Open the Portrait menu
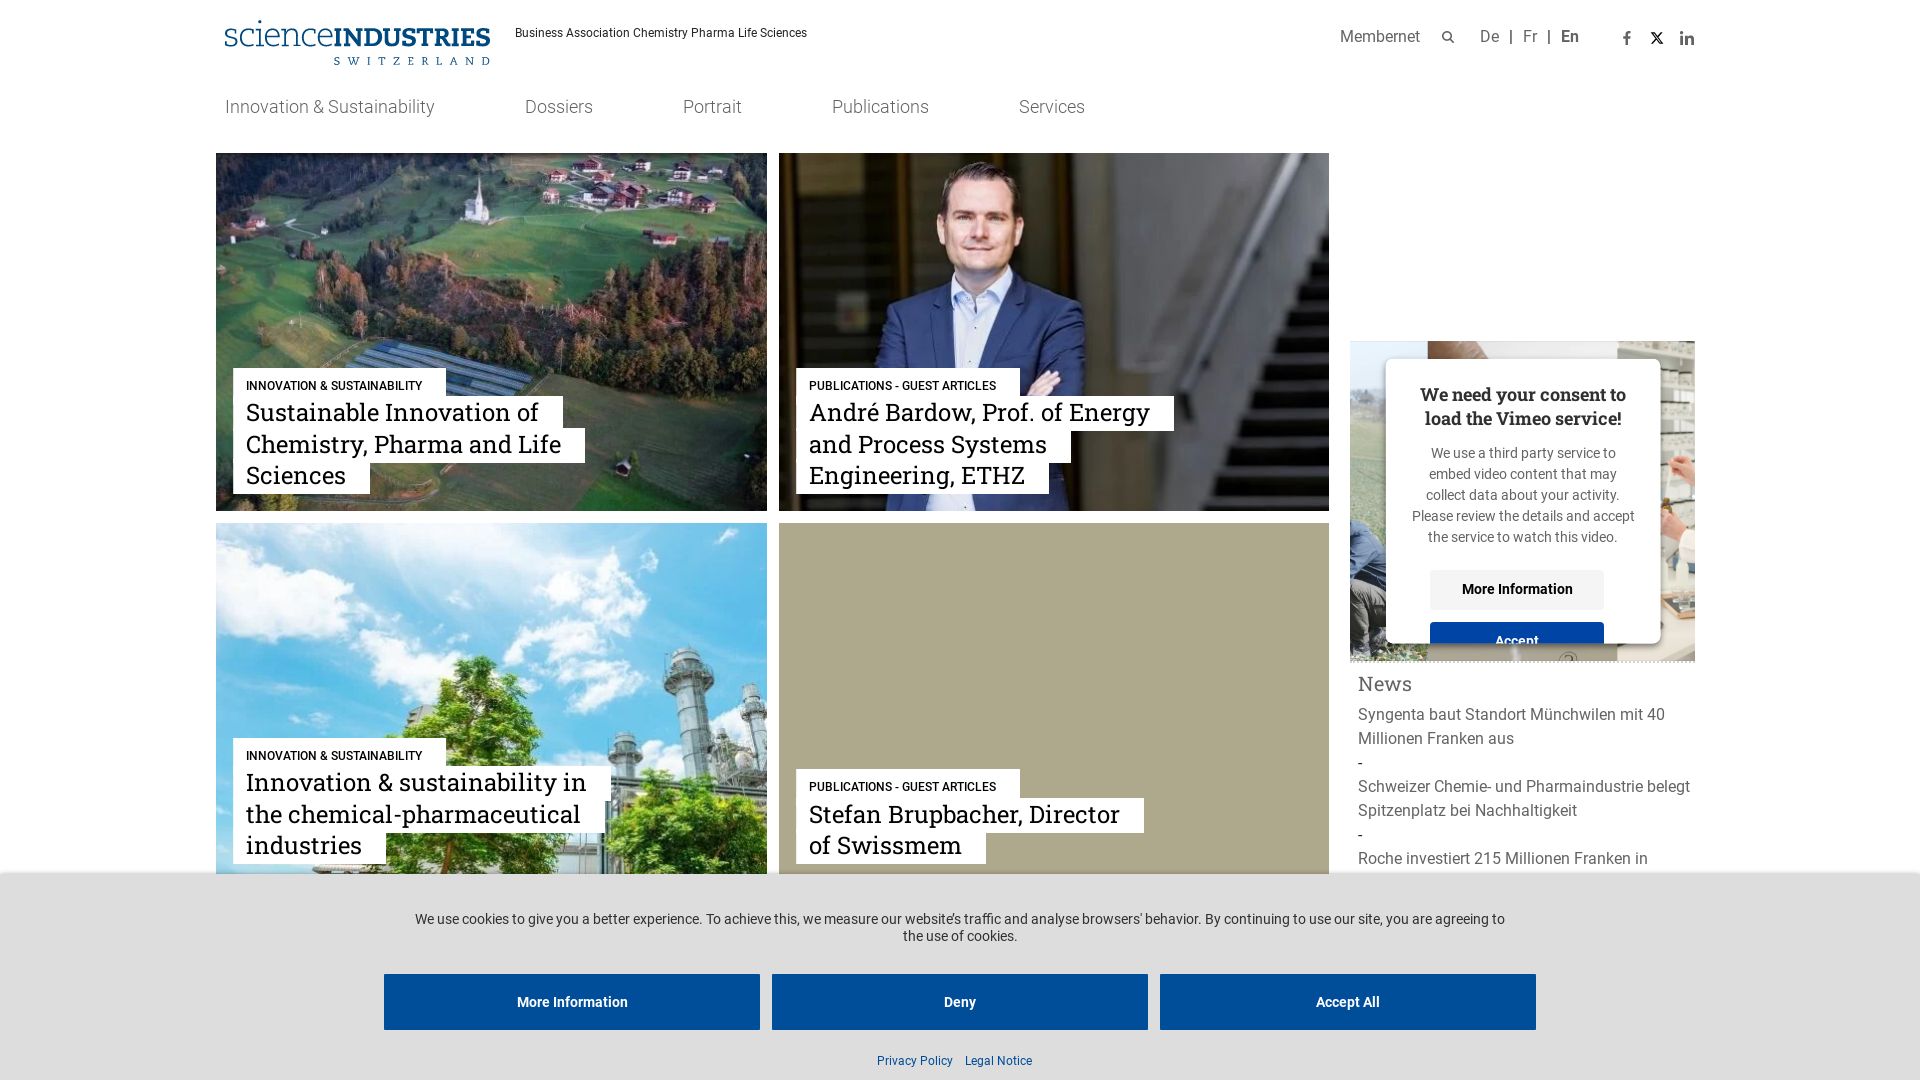Screen dimensions: 1920x1080 point(712,107)
